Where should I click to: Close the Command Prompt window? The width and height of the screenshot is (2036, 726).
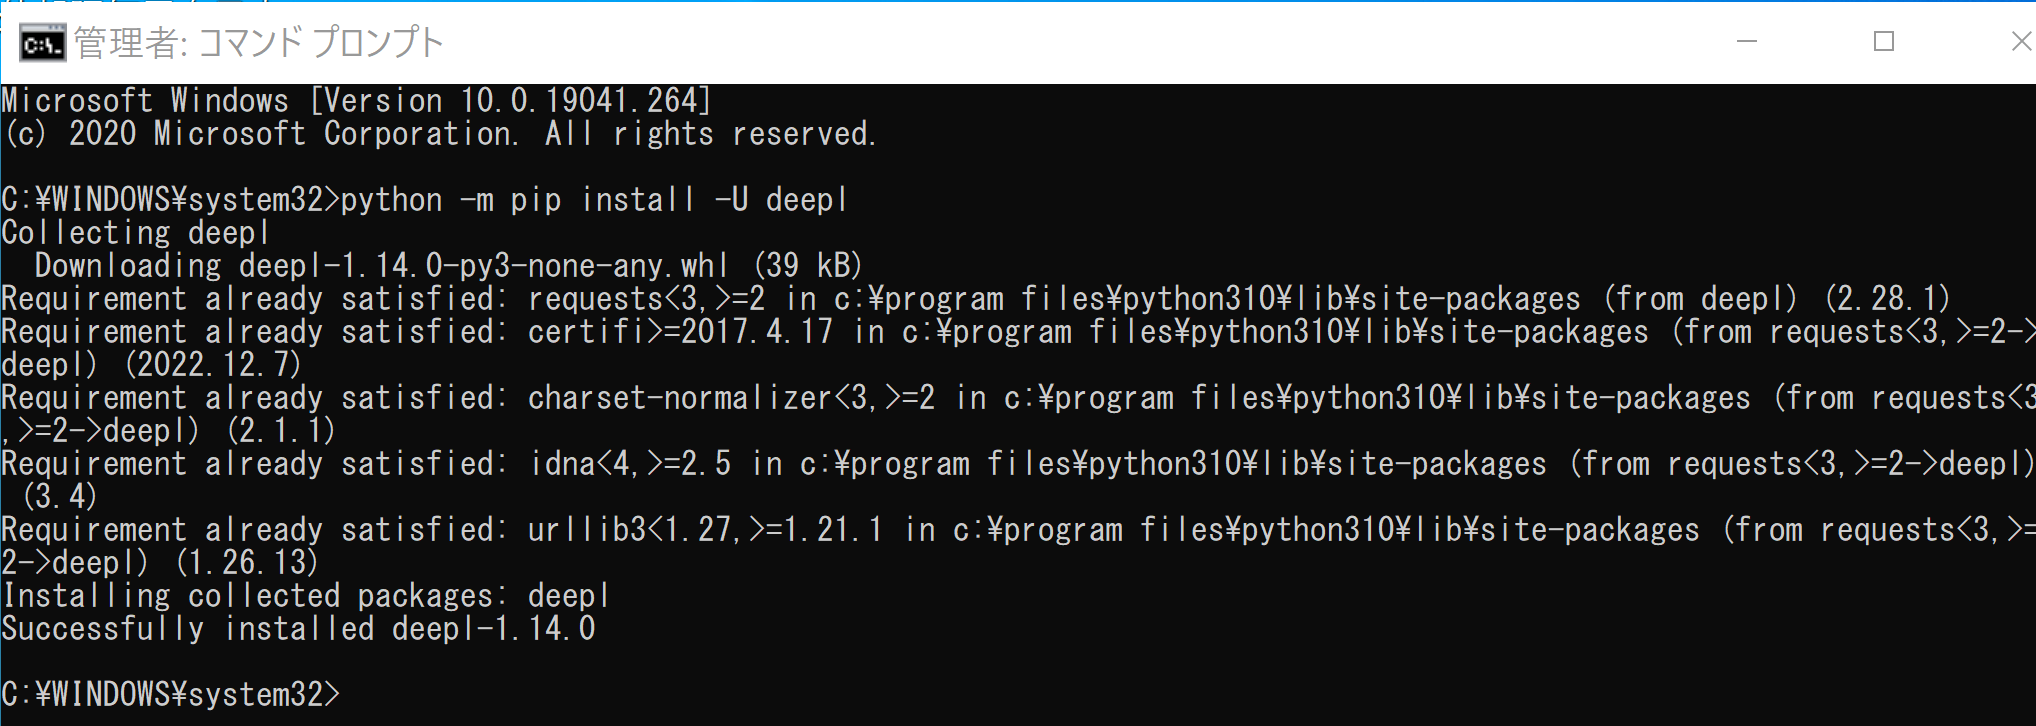2021,42
